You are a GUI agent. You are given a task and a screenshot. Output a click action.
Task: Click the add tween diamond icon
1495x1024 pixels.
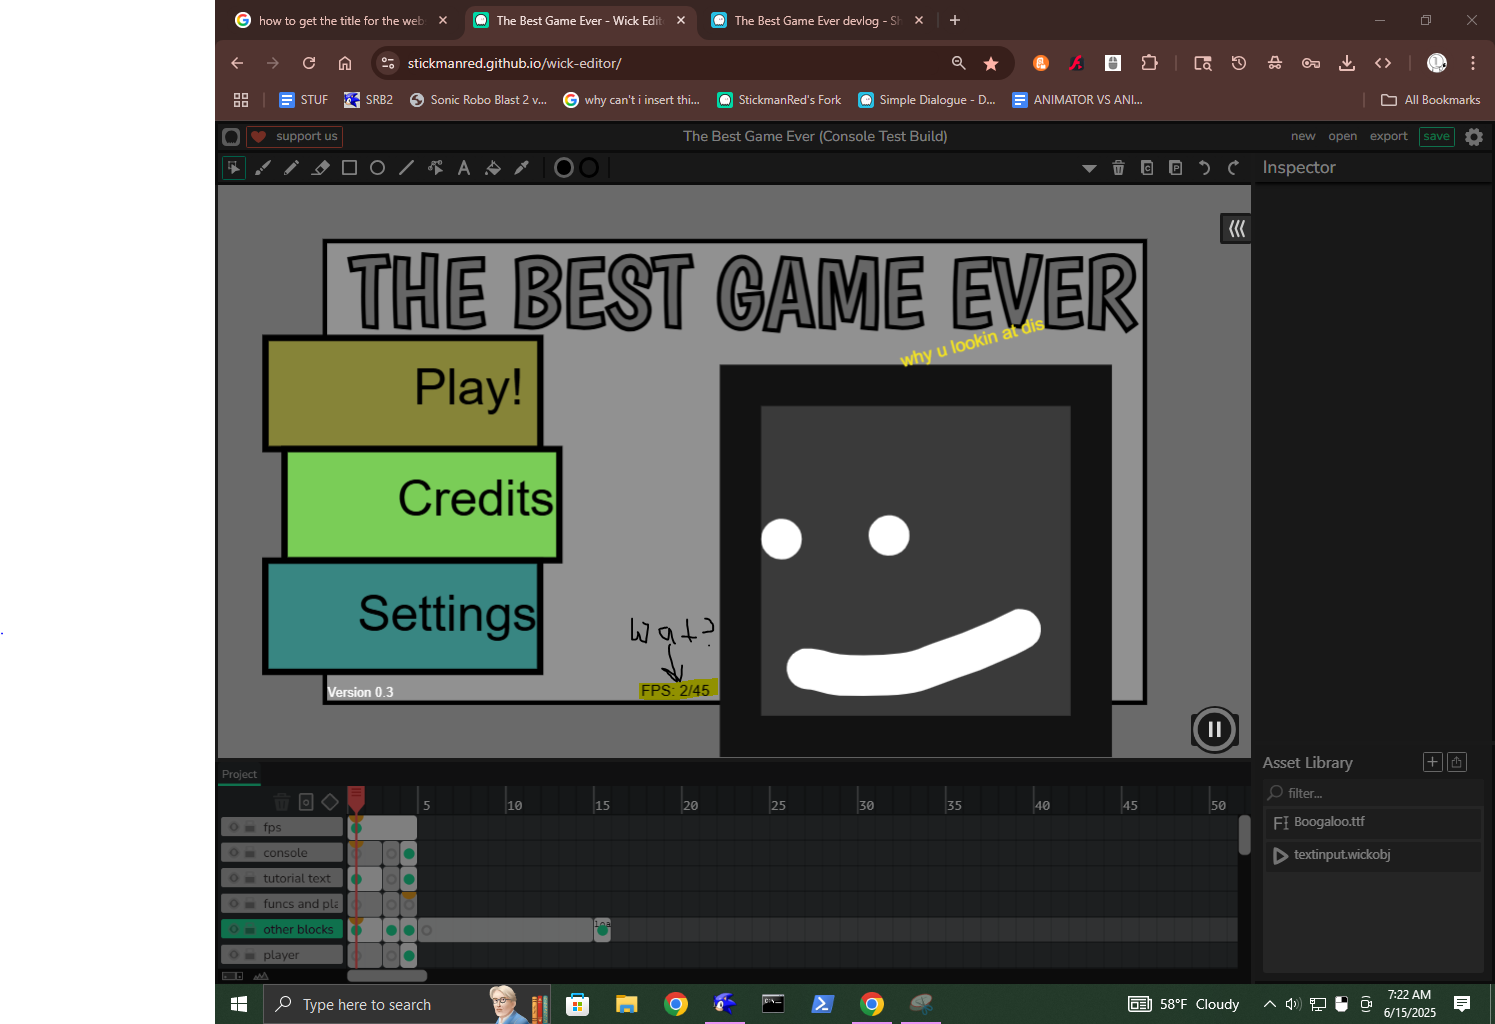coord(330,802)
